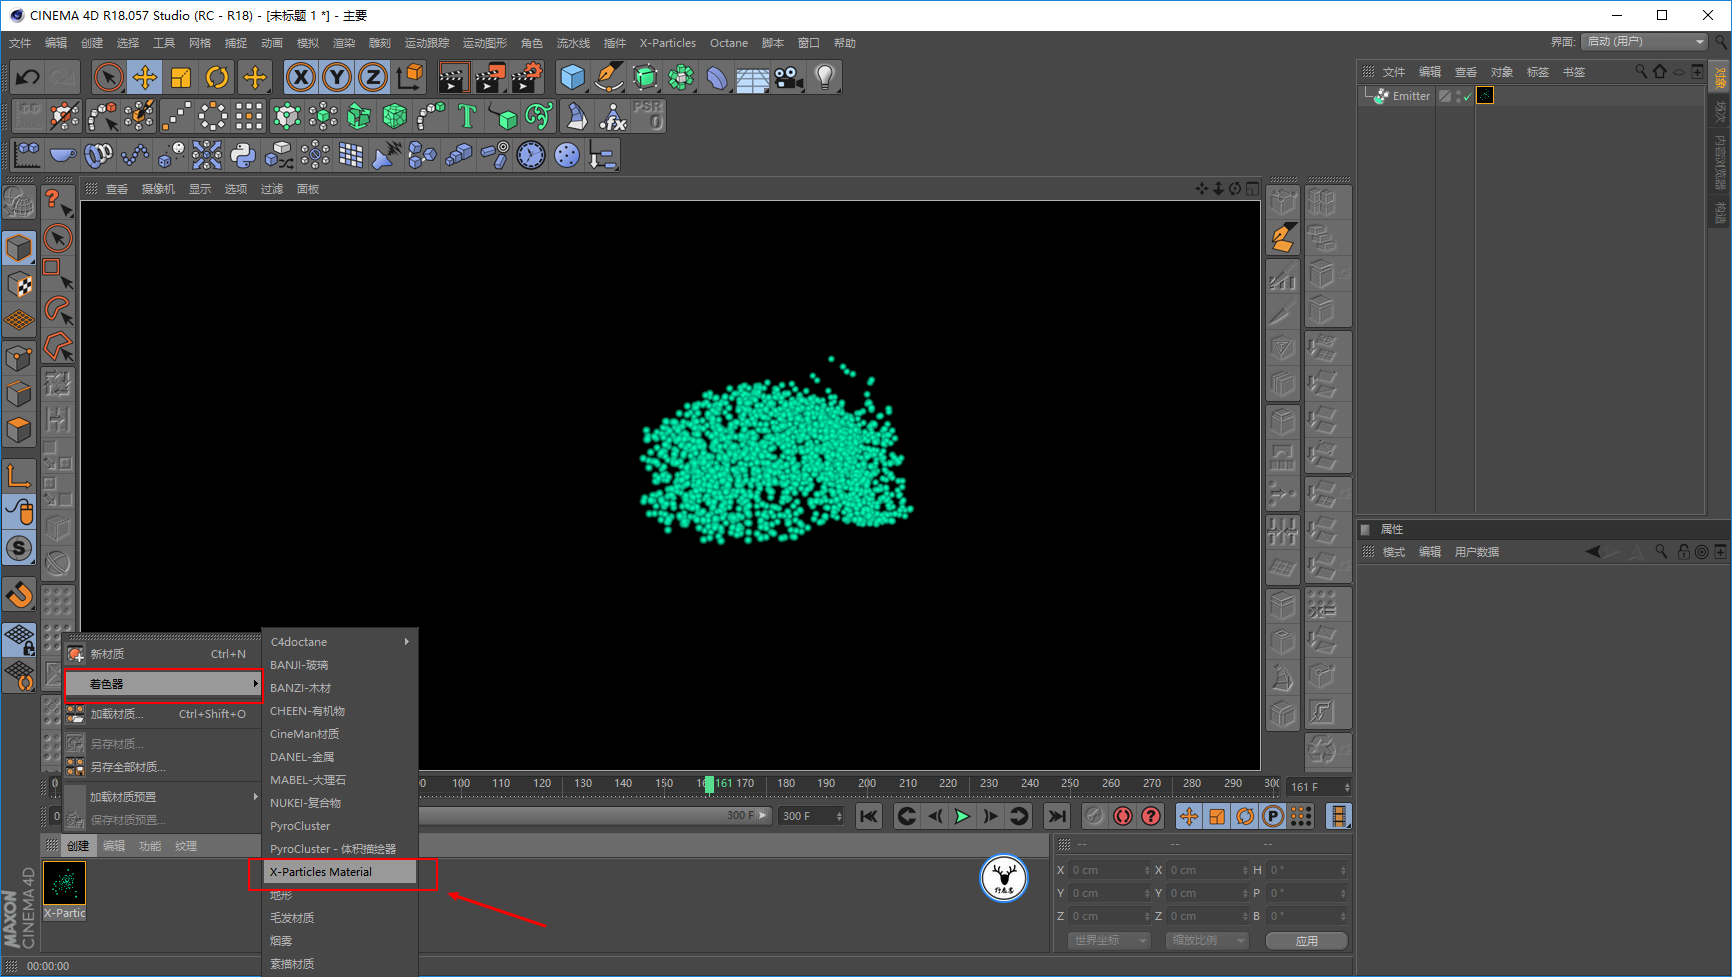Click the Live Selection arrow tool
Viewport: 1732px width, 977px height.
tap(109, 77)
